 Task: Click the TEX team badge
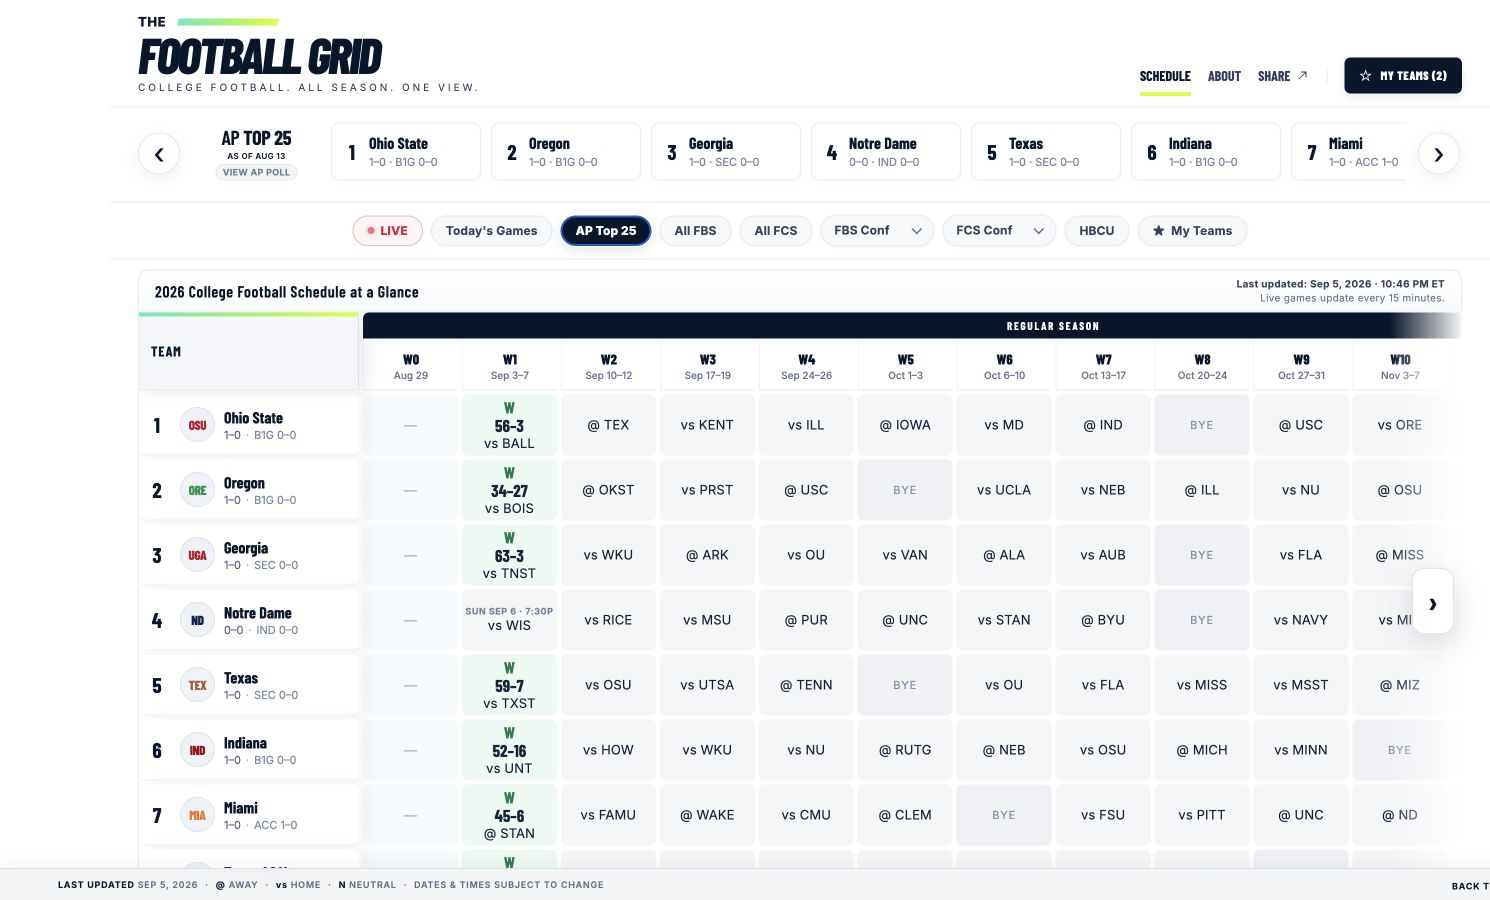(x=198, y=685)
